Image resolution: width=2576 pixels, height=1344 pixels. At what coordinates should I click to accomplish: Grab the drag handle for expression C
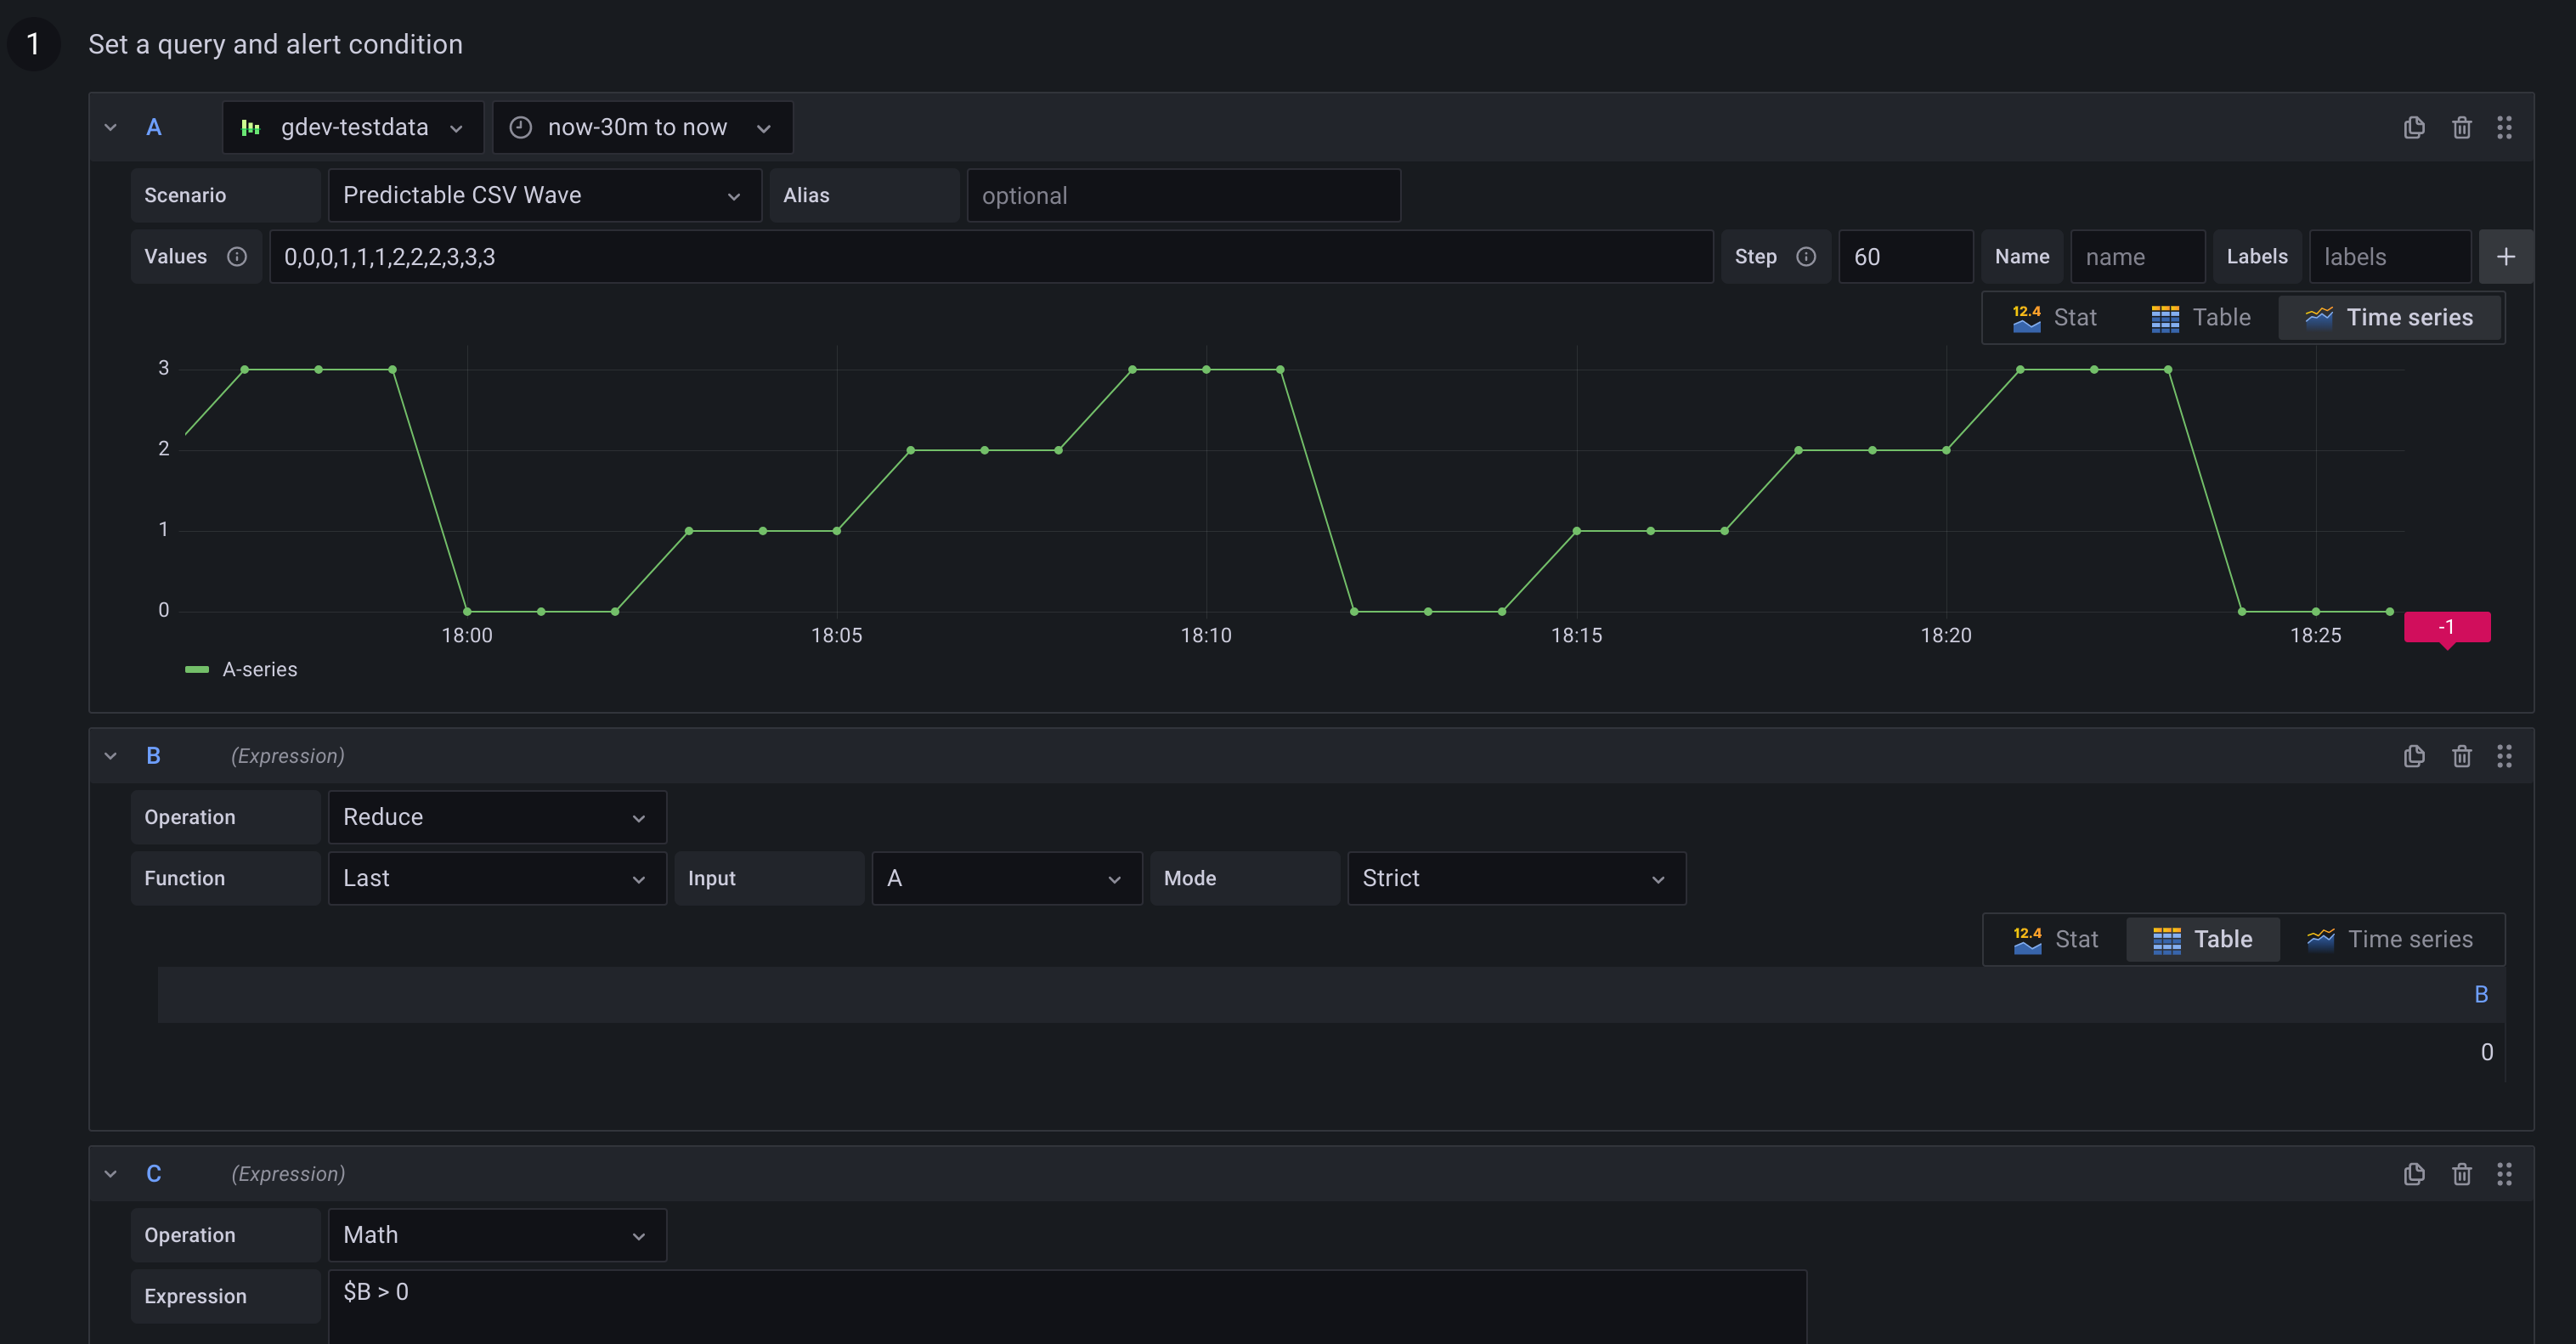pyautogui.click(x=2504, y=1174)
